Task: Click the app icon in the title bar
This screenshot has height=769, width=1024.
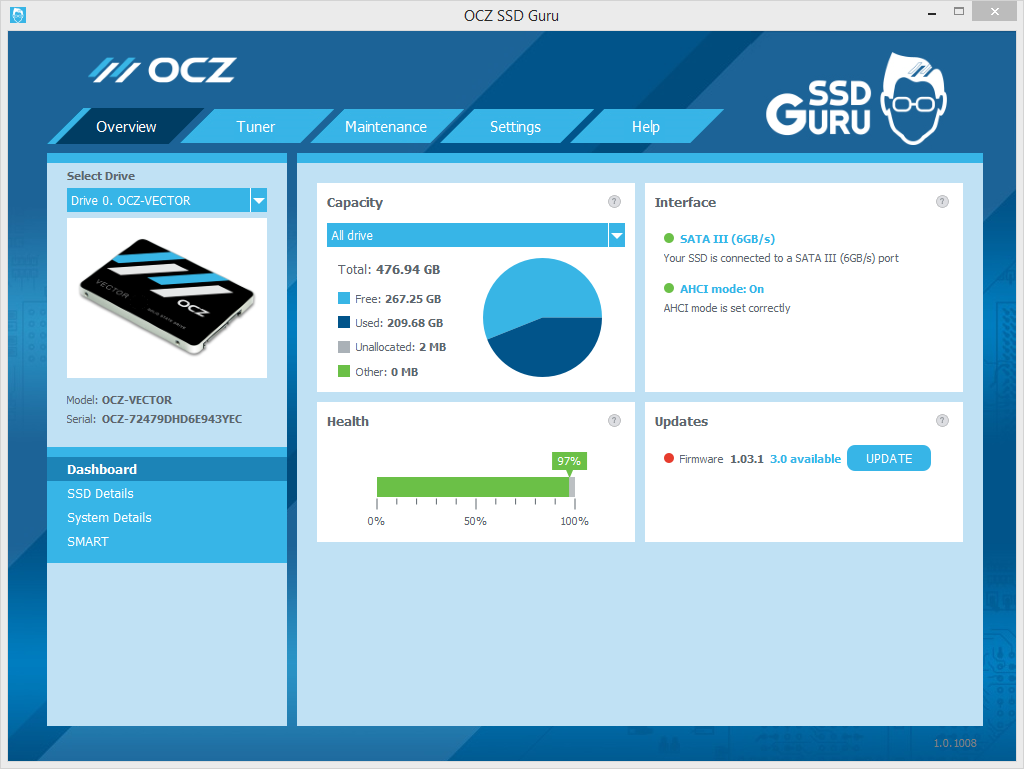Action: tap(18, 15)
